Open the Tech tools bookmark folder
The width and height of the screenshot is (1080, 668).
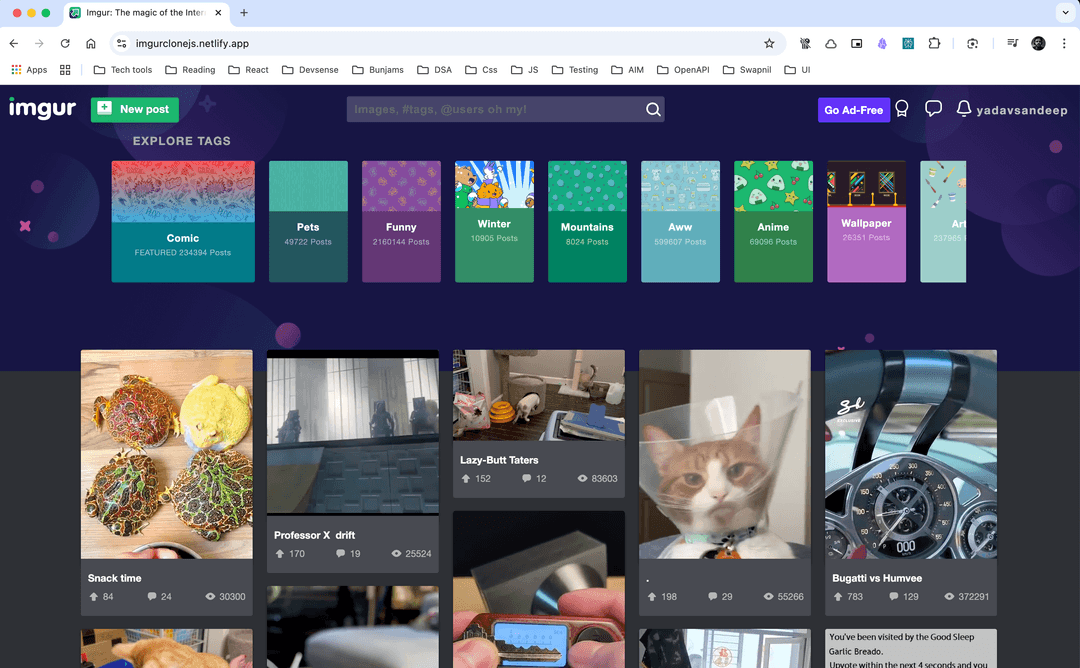pos(123,70)
